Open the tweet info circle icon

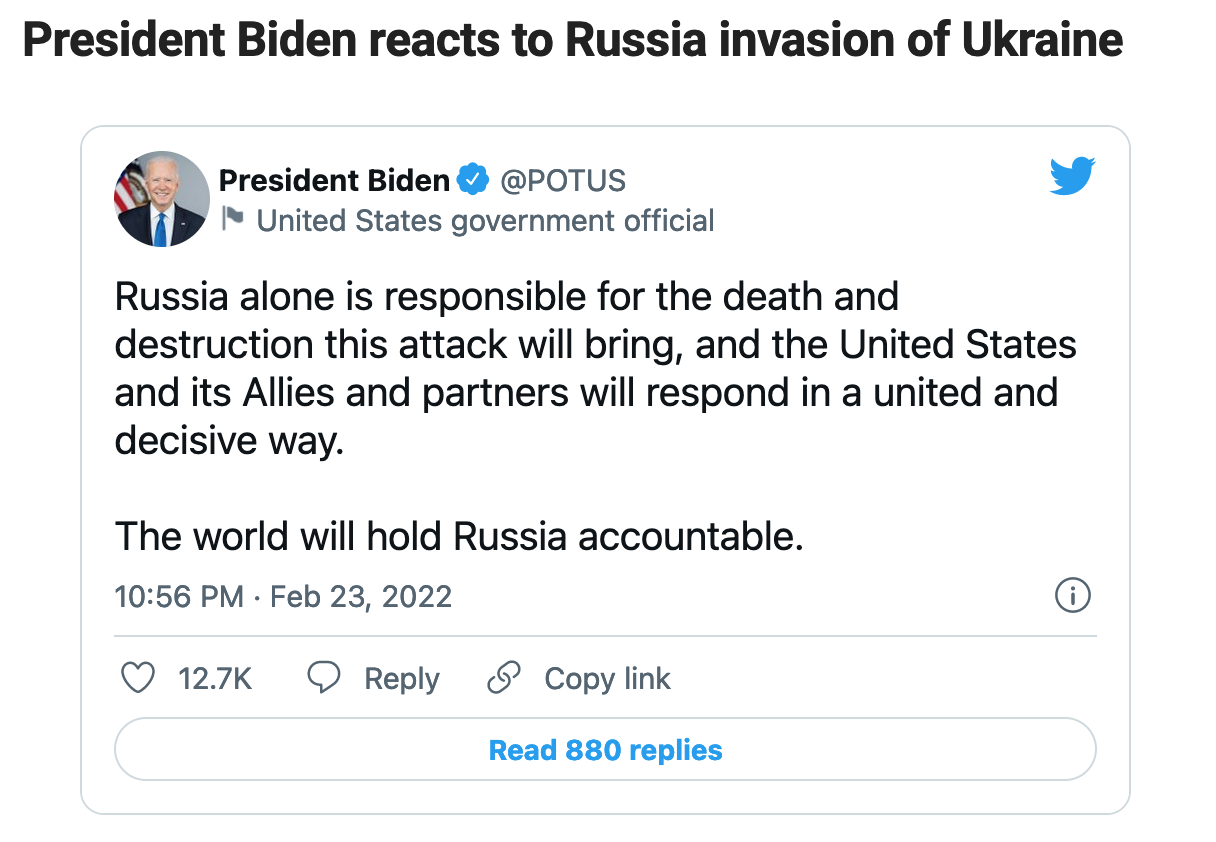[1072, 597]
